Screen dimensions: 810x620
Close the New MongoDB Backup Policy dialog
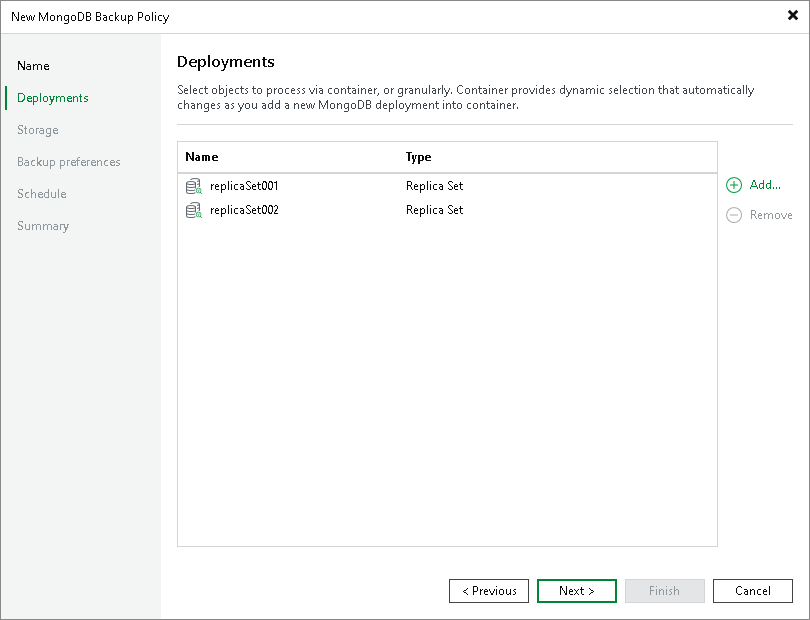(x=792, y=16)
